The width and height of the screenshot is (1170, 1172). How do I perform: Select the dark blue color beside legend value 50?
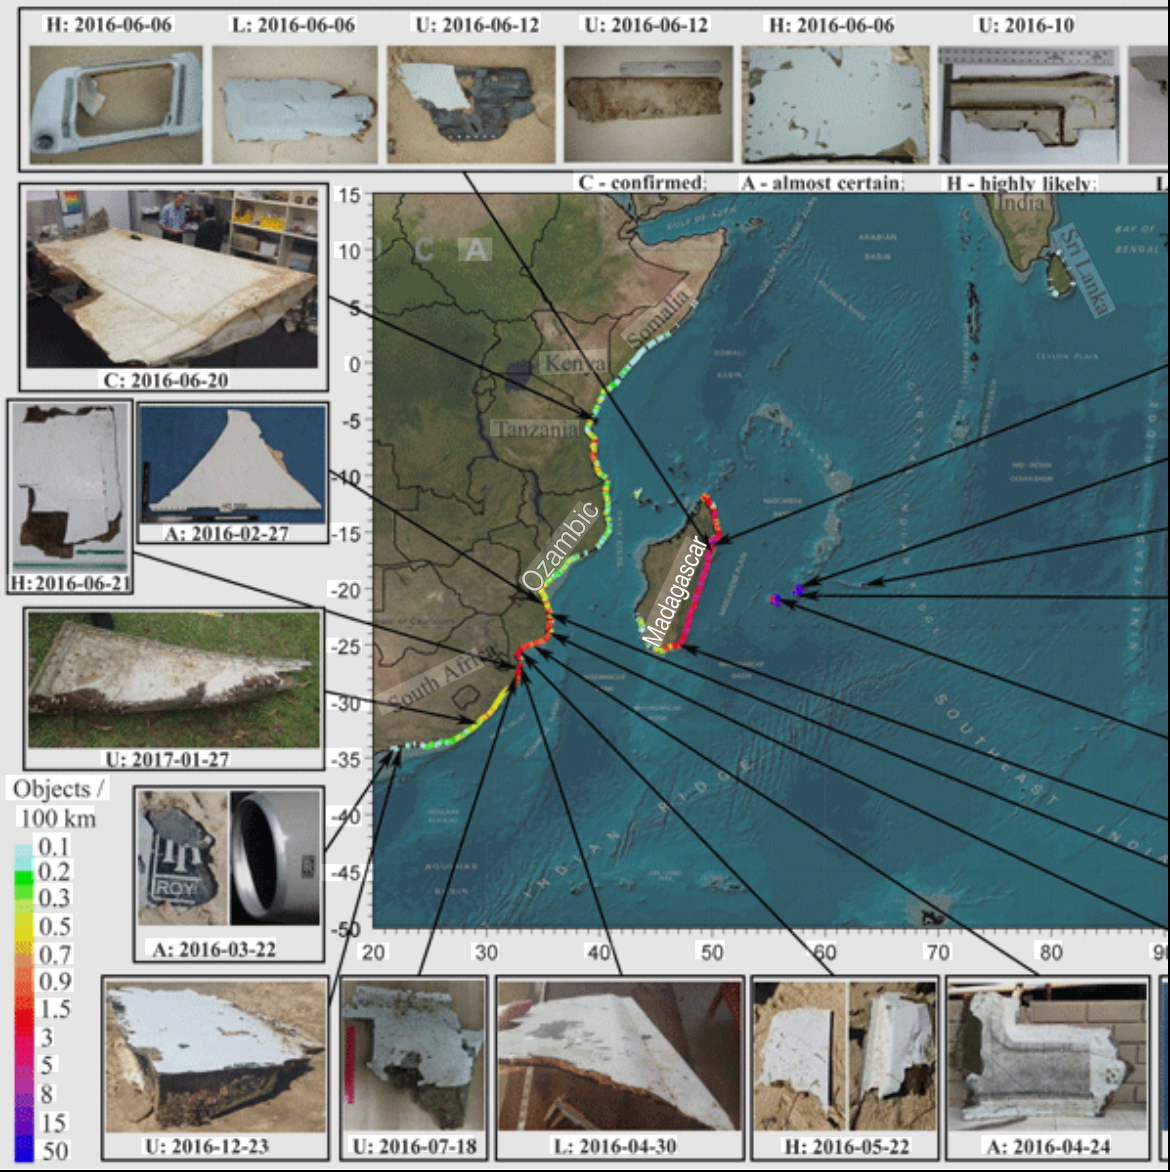[25, 1149]
